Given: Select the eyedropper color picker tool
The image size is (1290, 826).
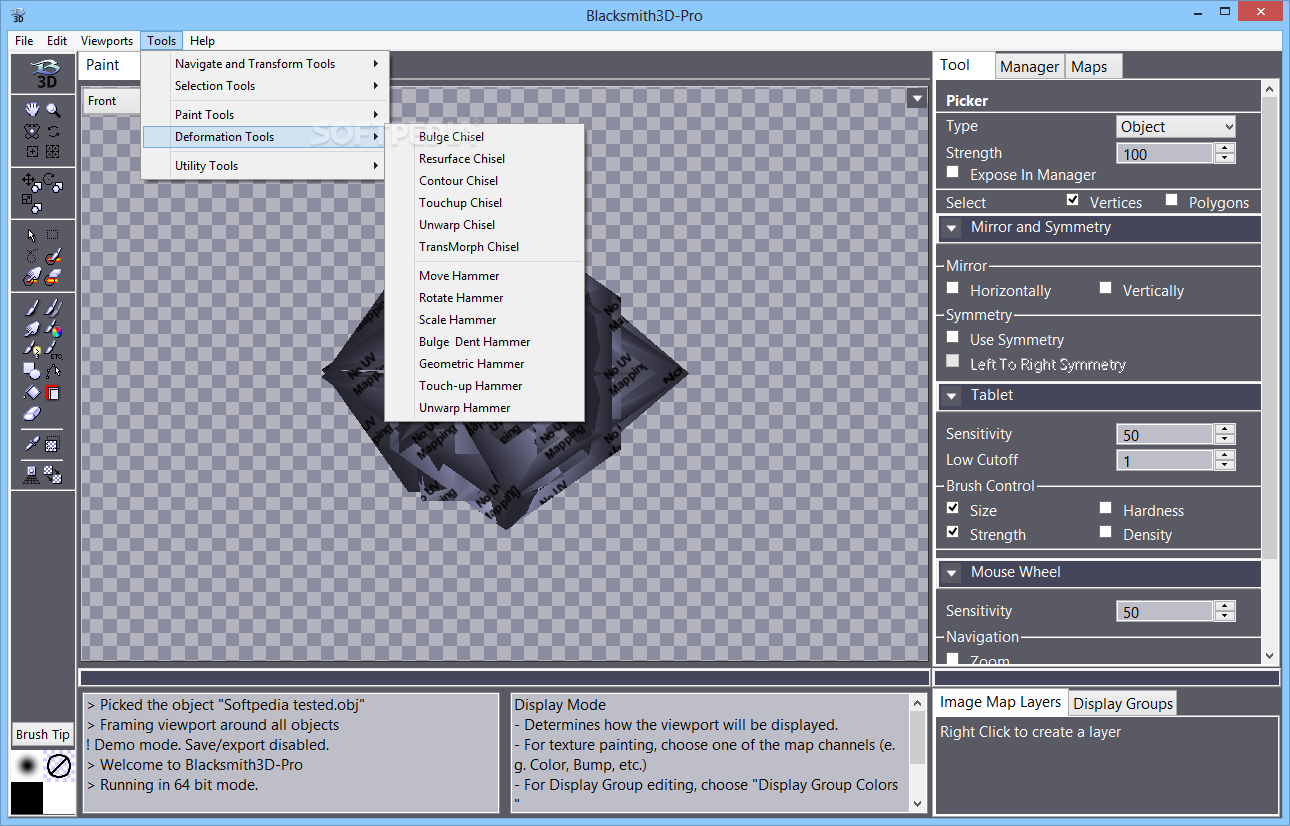Looking at the screenshot, I should [x=32, y=445].
